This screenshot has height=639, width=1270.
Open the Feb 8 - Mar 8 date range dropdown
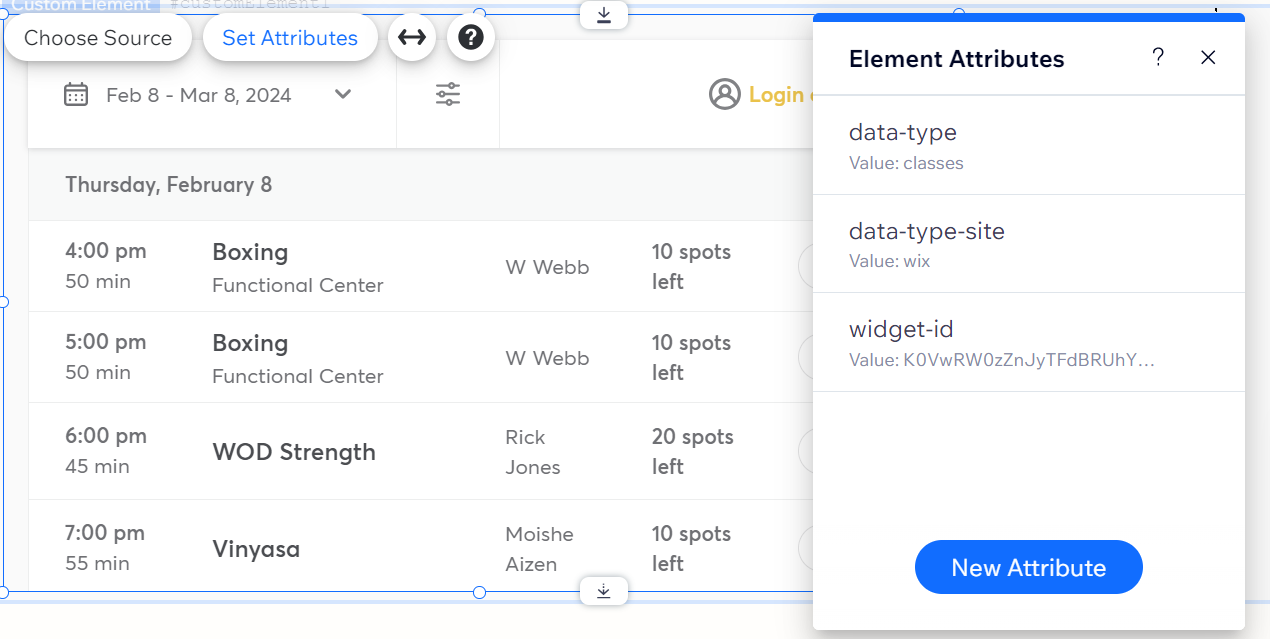[343, 94]
